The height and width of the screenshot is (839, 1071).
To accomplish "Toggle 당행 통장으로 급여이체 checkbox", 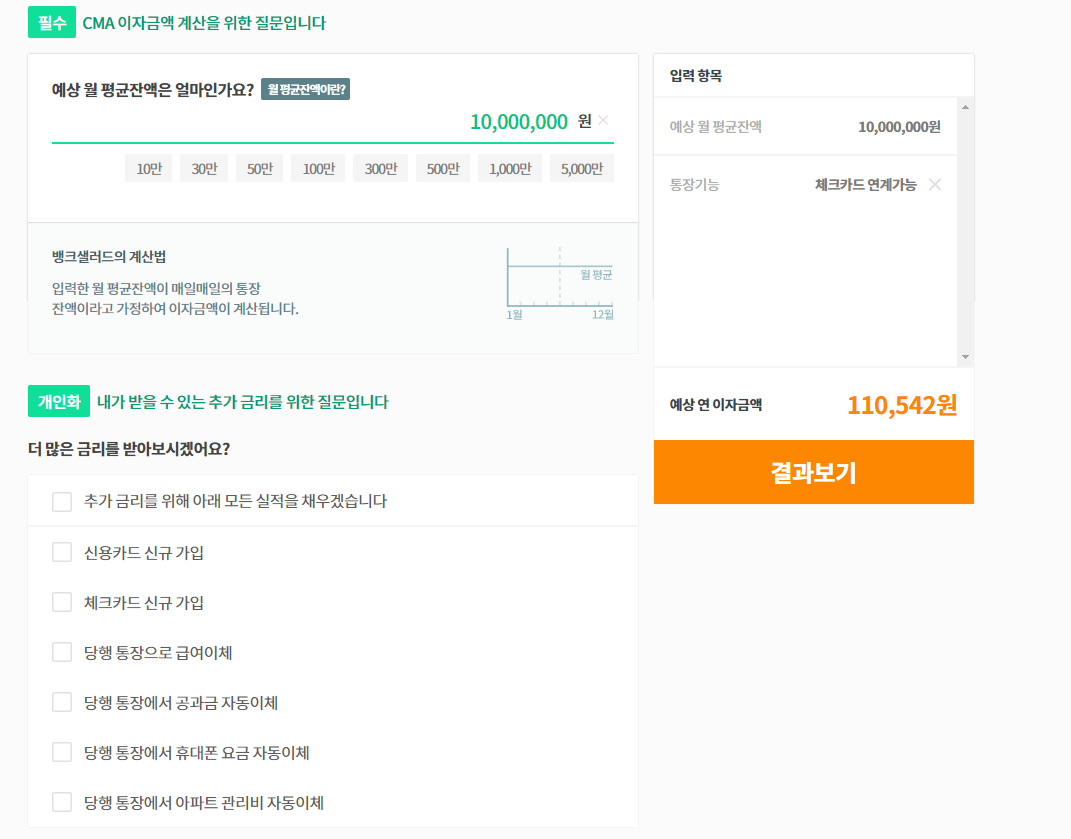I will (x=62, y=652).
